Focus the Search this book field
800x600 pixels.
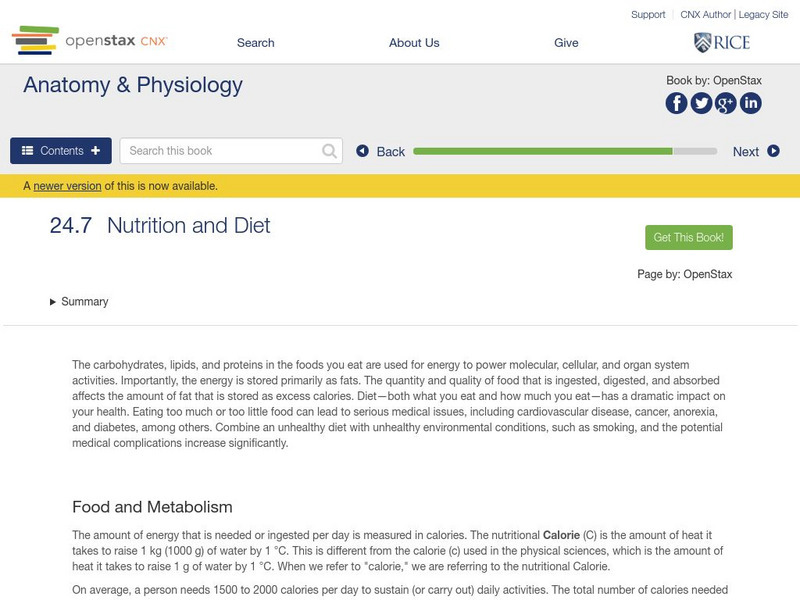coord(222,151)
